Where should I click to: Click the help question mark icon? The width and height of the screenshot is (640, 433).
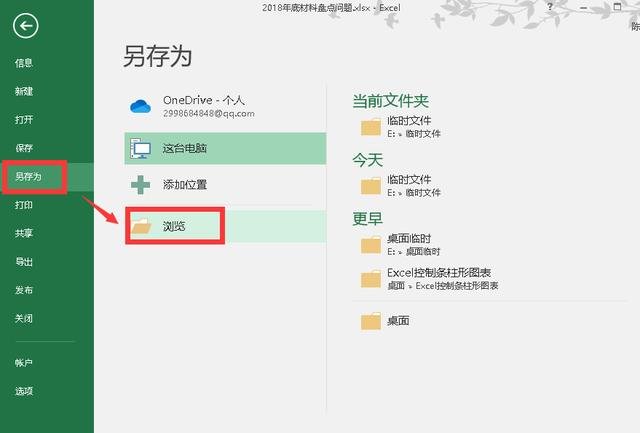click(550, 7)
